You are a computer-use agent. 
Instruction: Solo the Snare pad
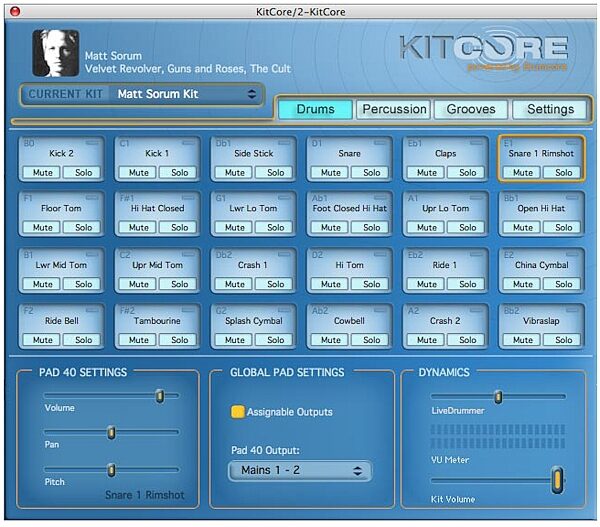372,173
